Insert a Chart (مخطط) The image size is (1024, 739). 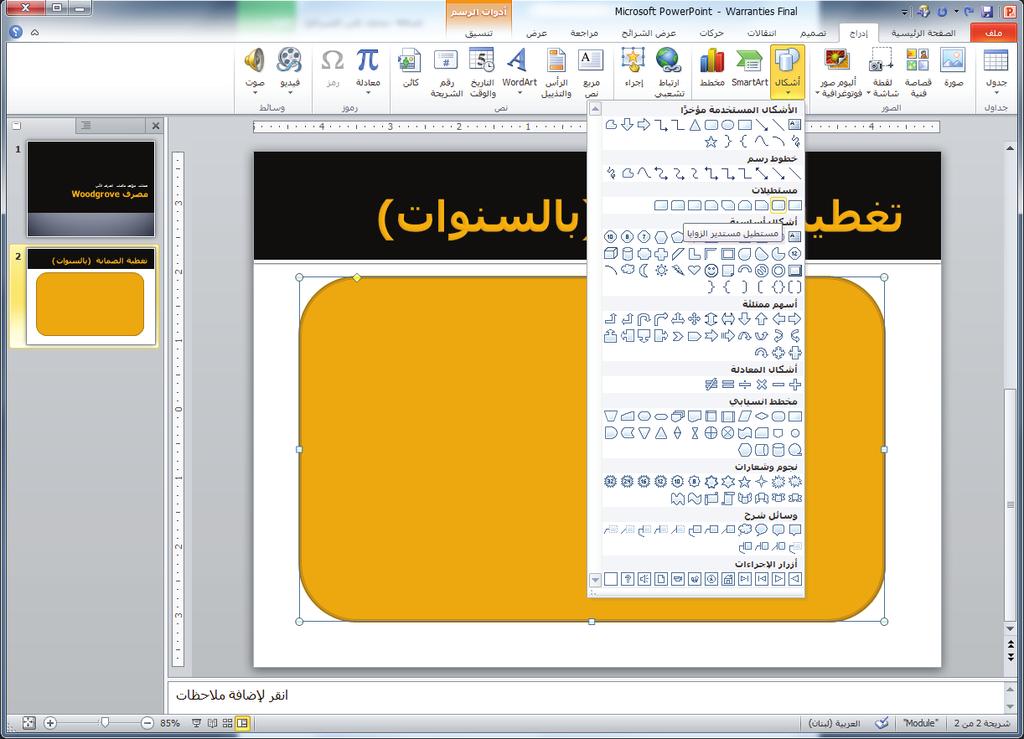click(x=712, y=68)
